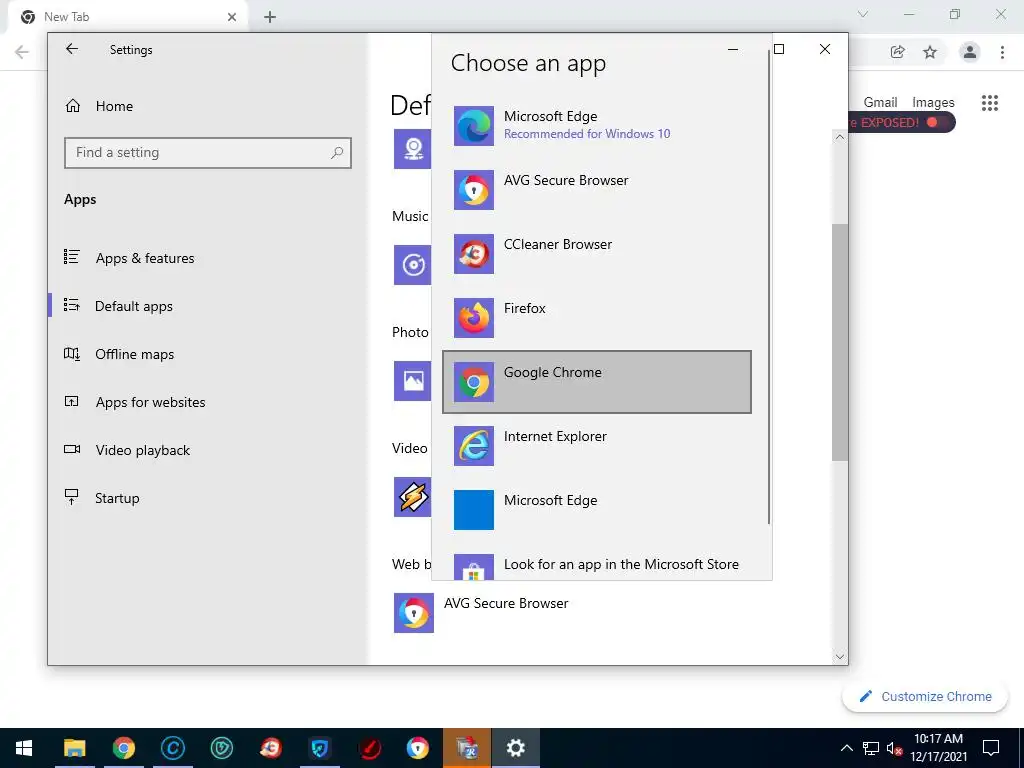Click the Maps default app icon
1024x768 pixels.
(x=412, y=149)
